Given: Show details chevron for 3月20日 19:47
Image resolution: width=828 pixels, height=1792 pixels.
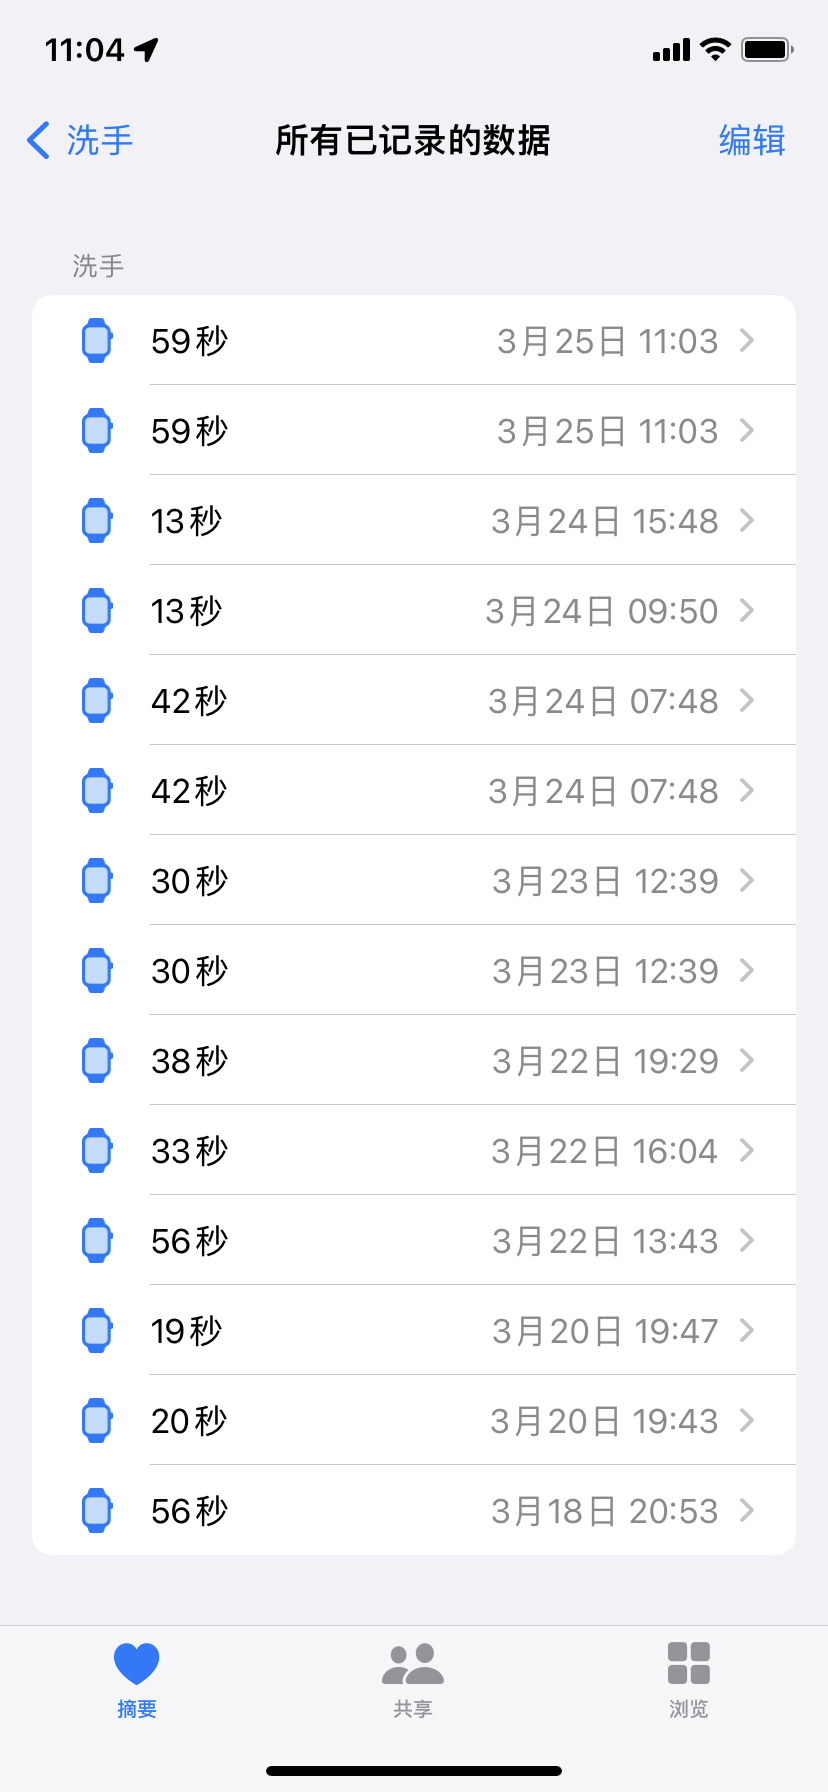Looking at the screenshot, I should pos(747,1330).
